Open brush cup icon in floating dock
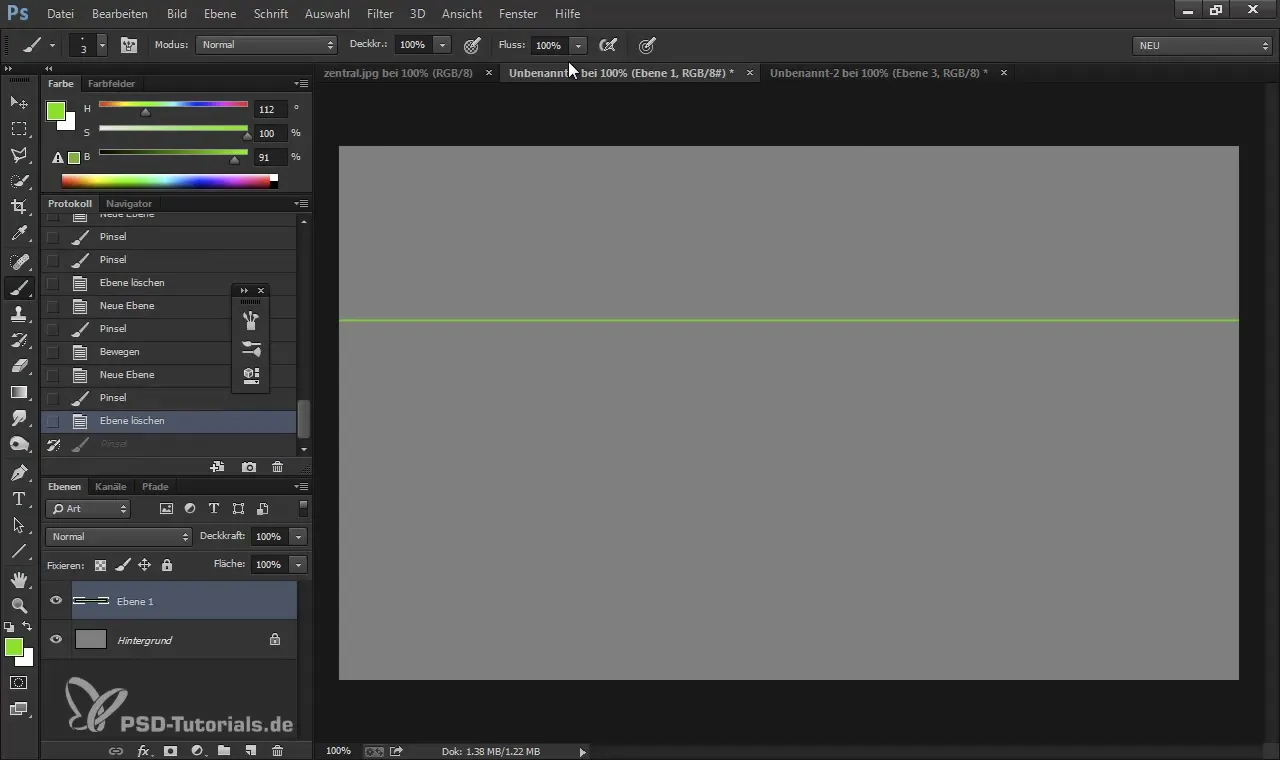 251,320
